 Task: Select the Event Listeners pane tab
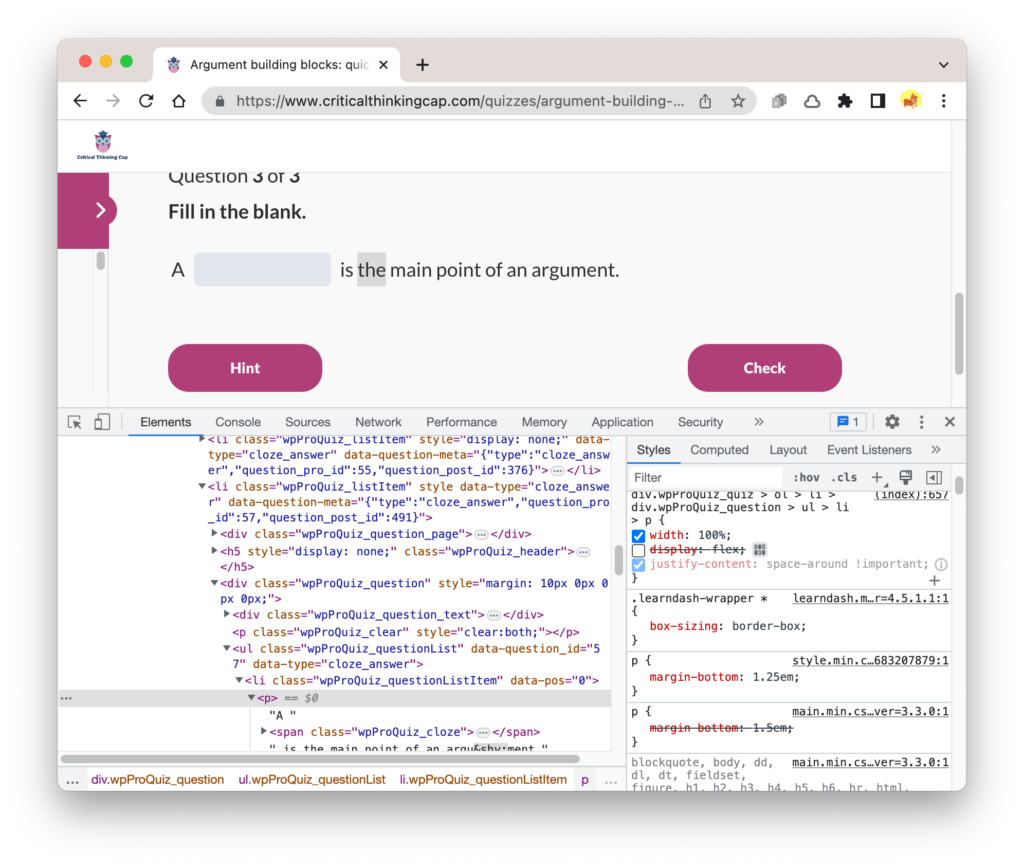tap(869, 450)
